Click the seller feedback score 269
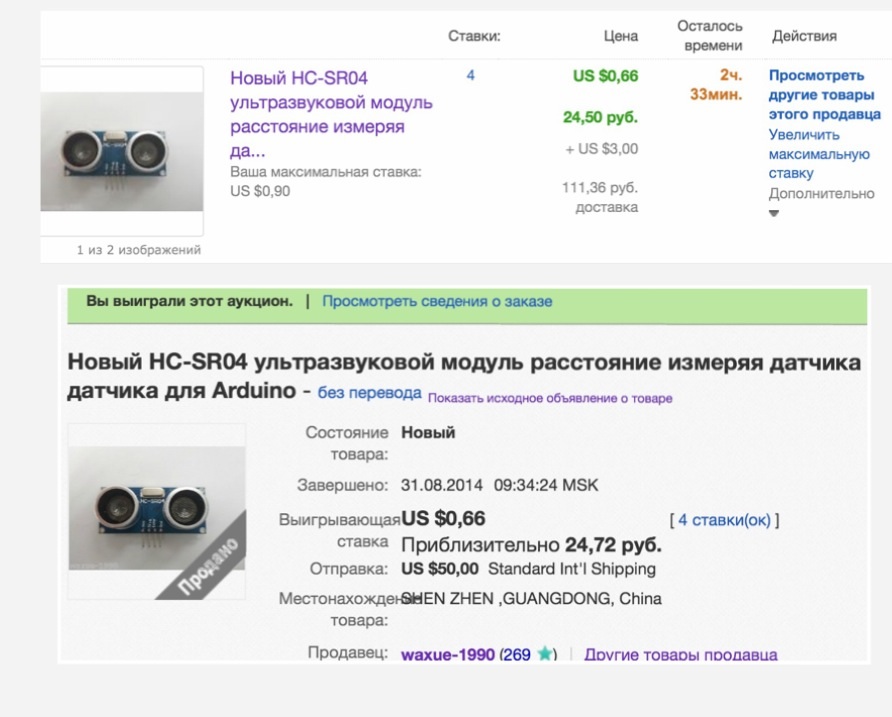 pos(517,654)
